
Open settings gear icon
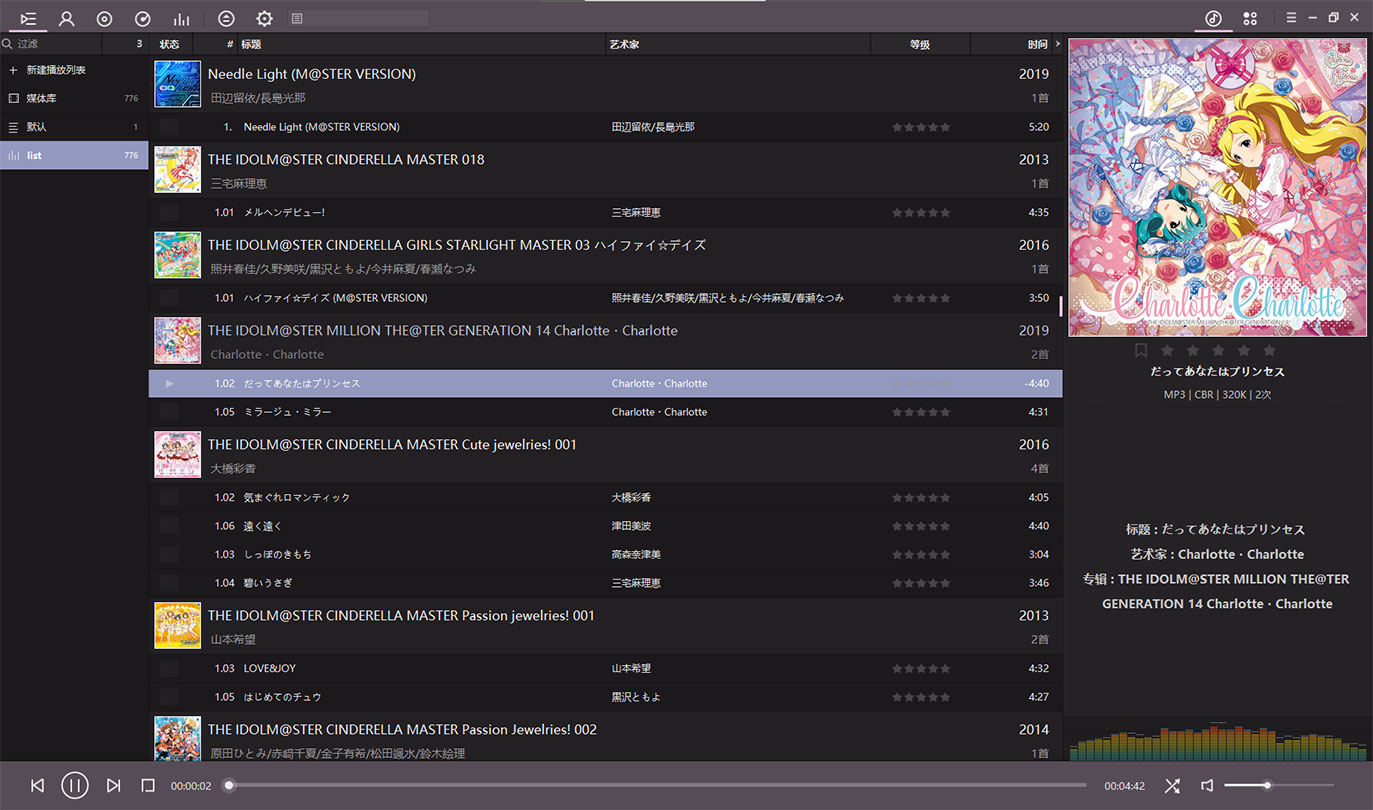tap(264, 18)
